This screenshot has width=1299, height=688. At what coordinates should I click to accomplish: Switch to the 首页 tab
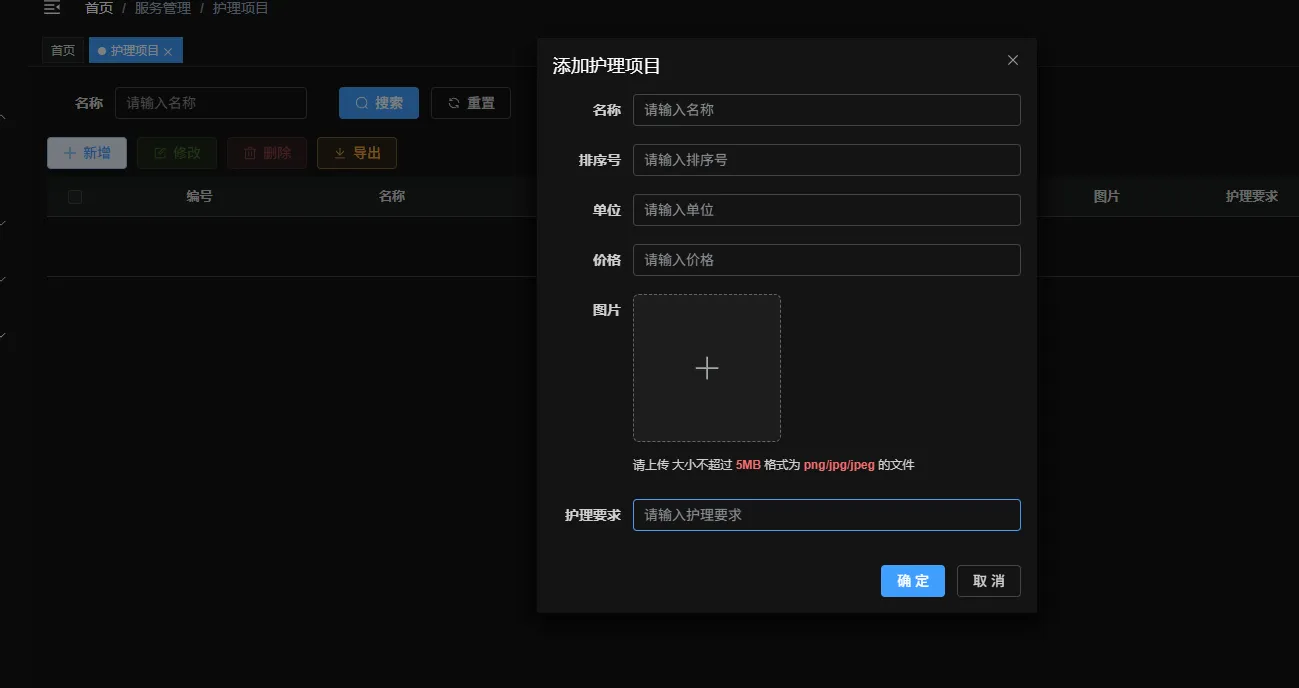(x=63, y=50)
